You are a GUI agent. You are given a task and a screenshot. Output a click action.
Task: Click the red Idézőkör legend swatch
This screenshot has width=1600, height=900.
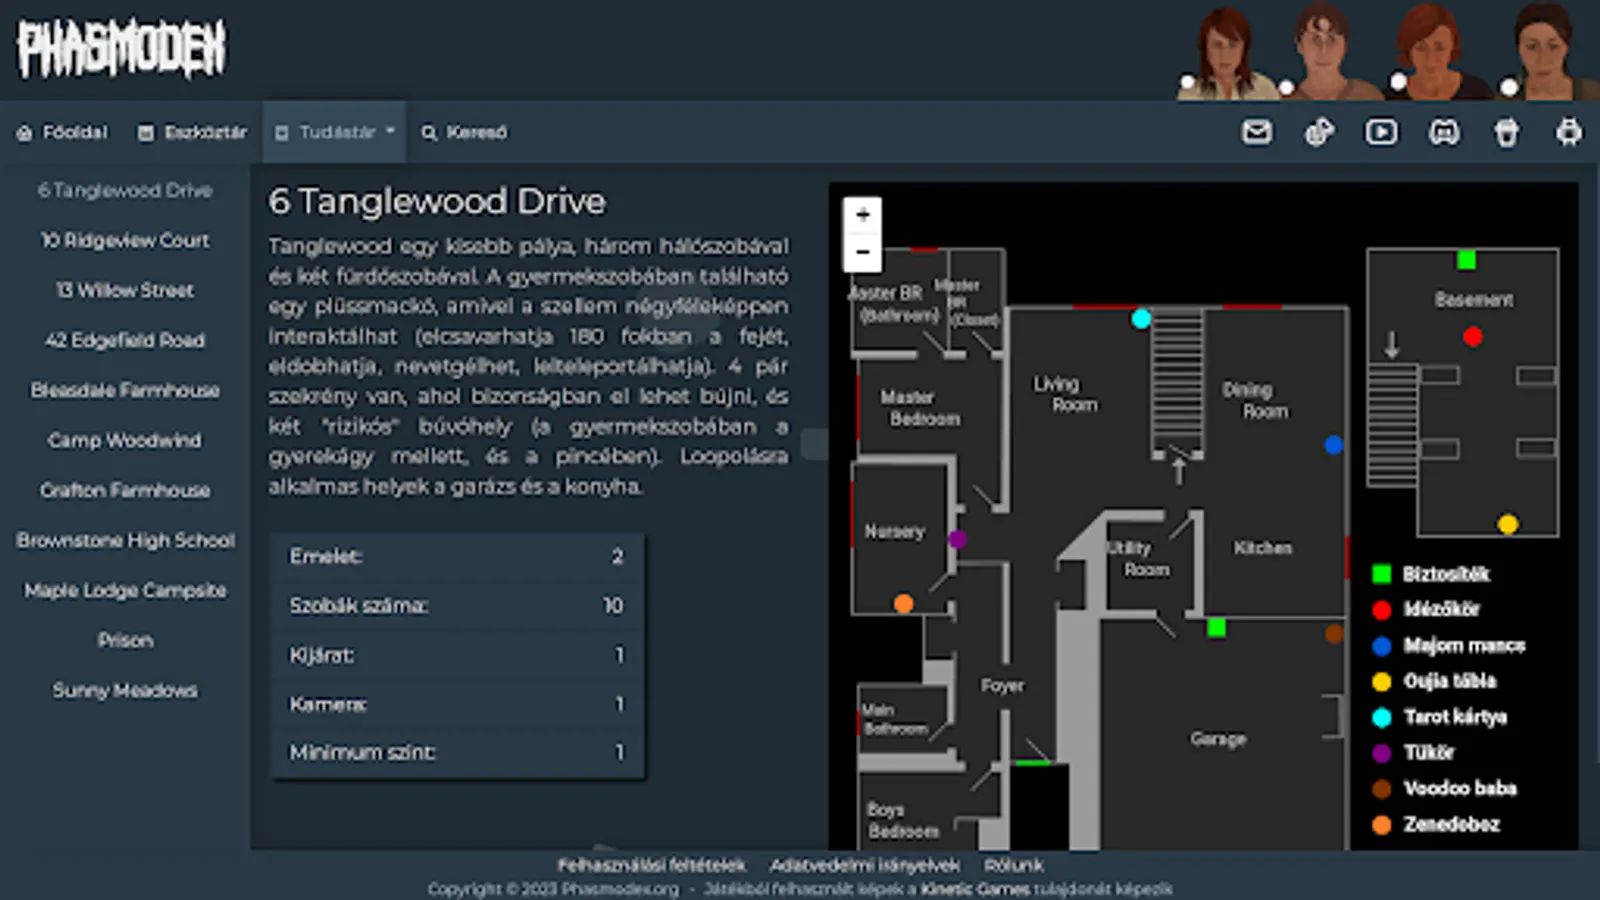1382,609
